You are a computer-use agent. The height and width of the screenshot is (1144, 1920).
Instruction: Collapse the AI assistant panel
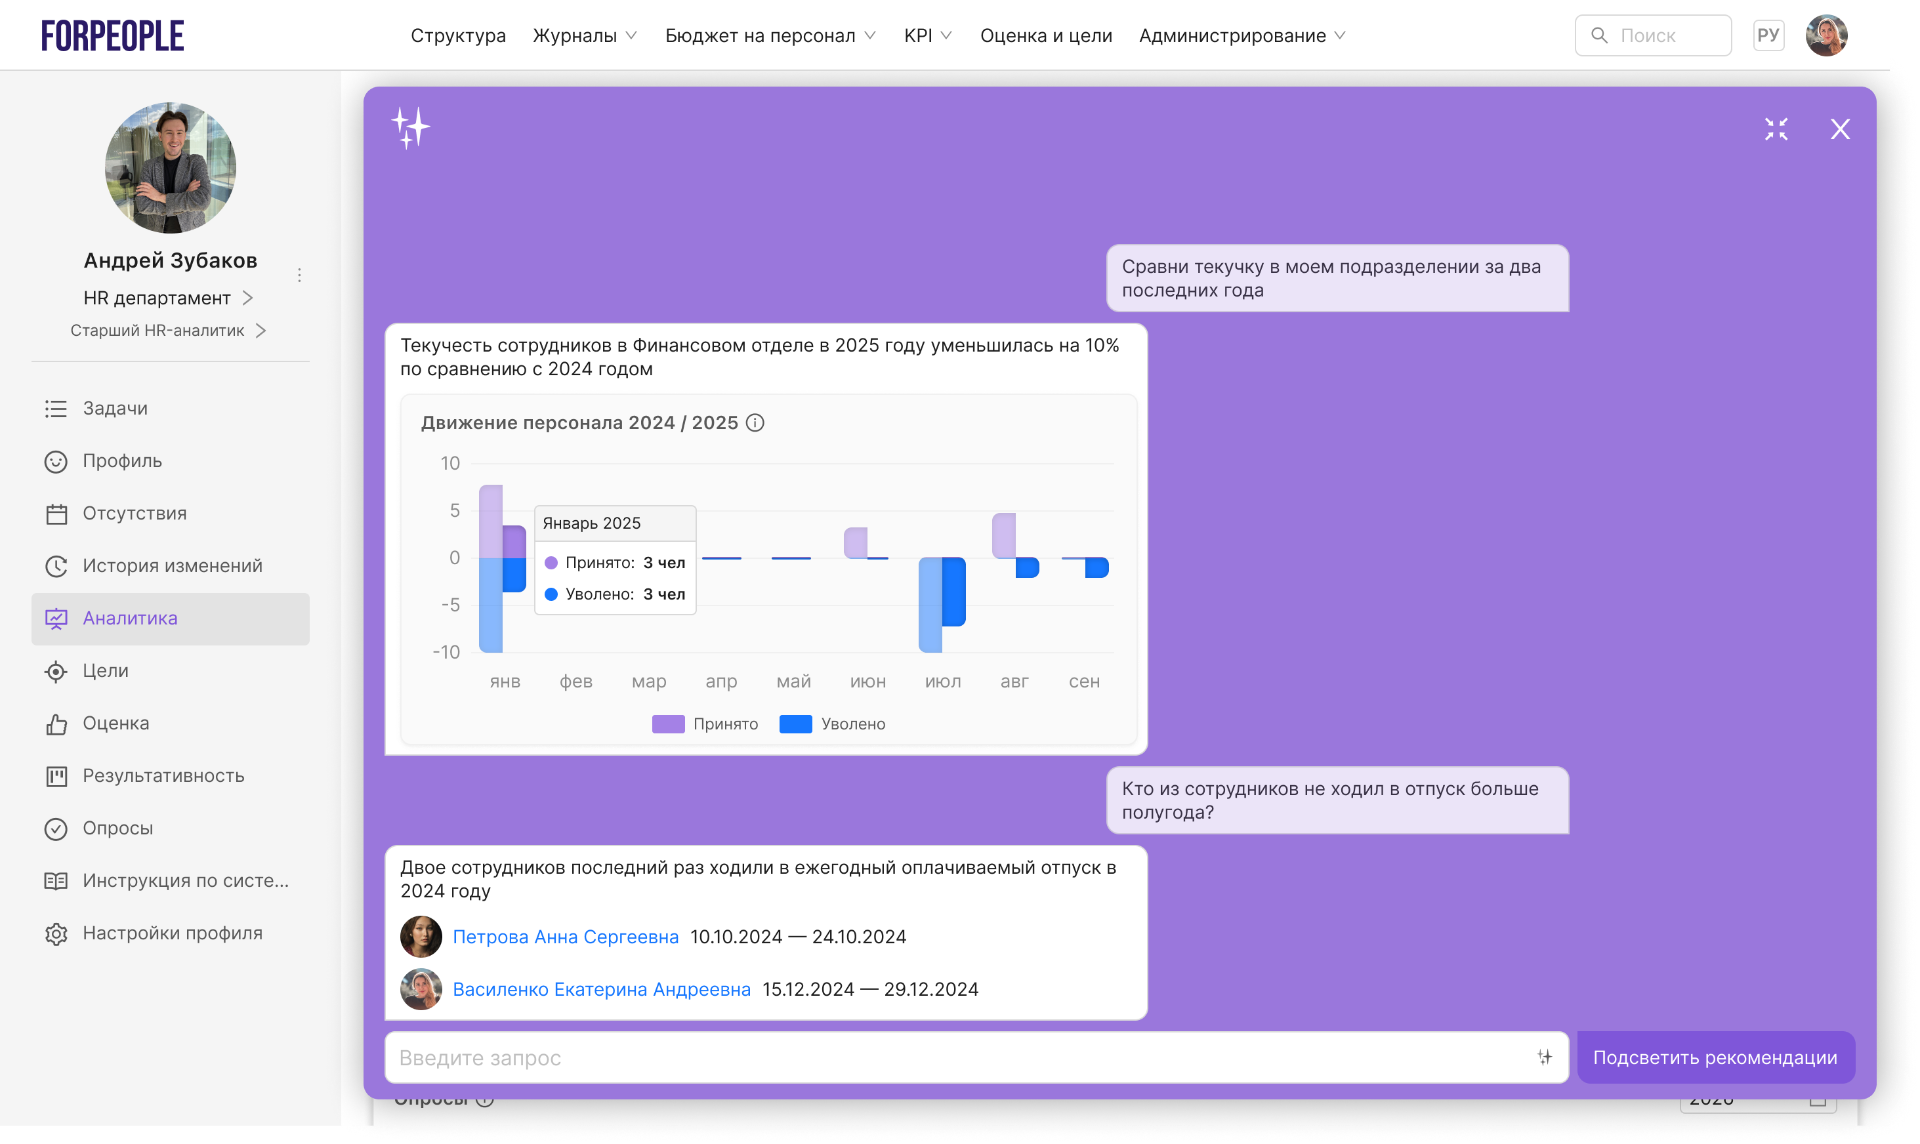pyautogui.click(x=1776, y=129)
